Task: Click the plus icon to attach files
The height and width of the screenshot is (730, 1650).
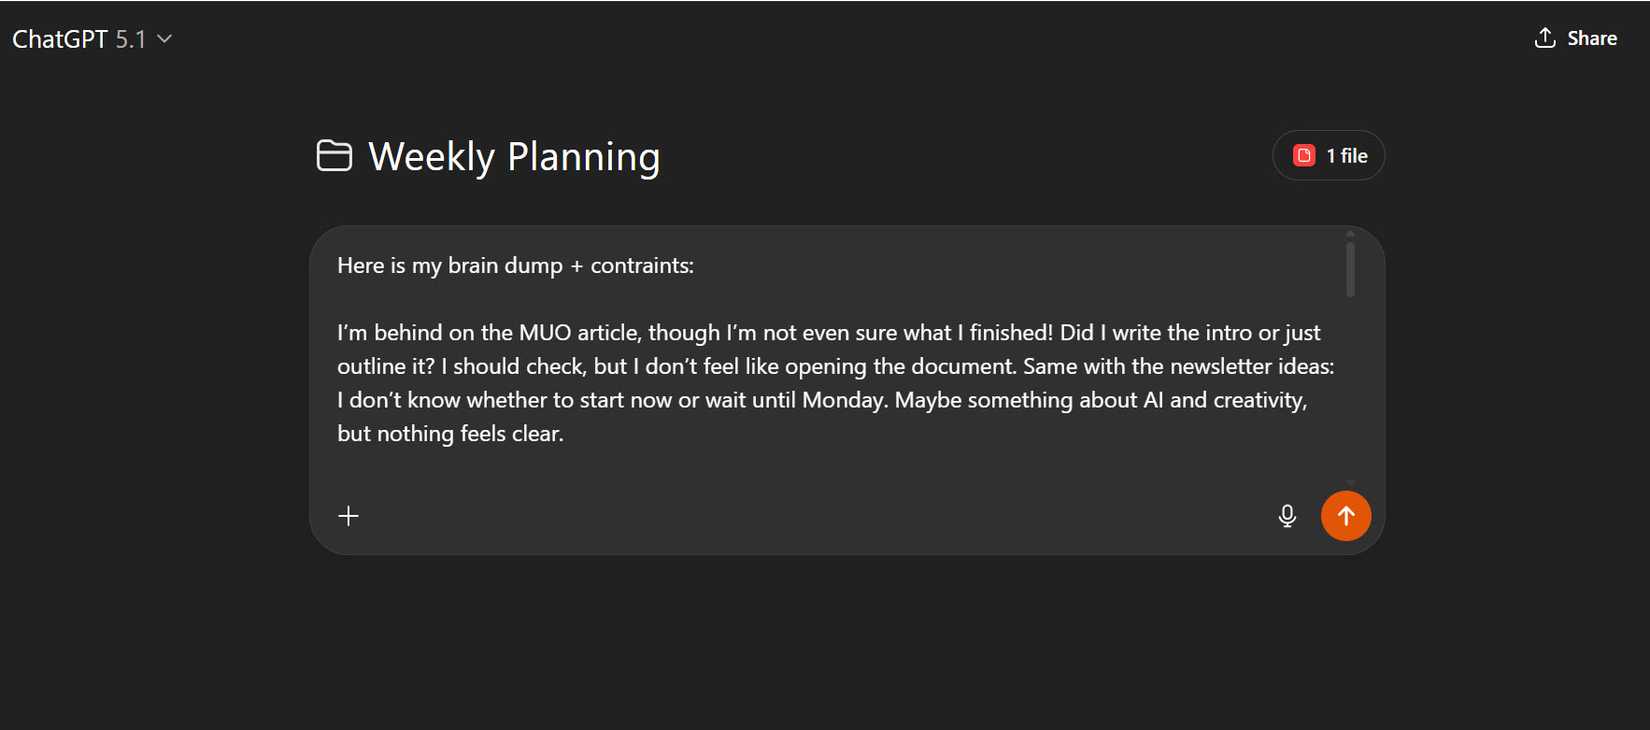Action: (x=348, y=516)
